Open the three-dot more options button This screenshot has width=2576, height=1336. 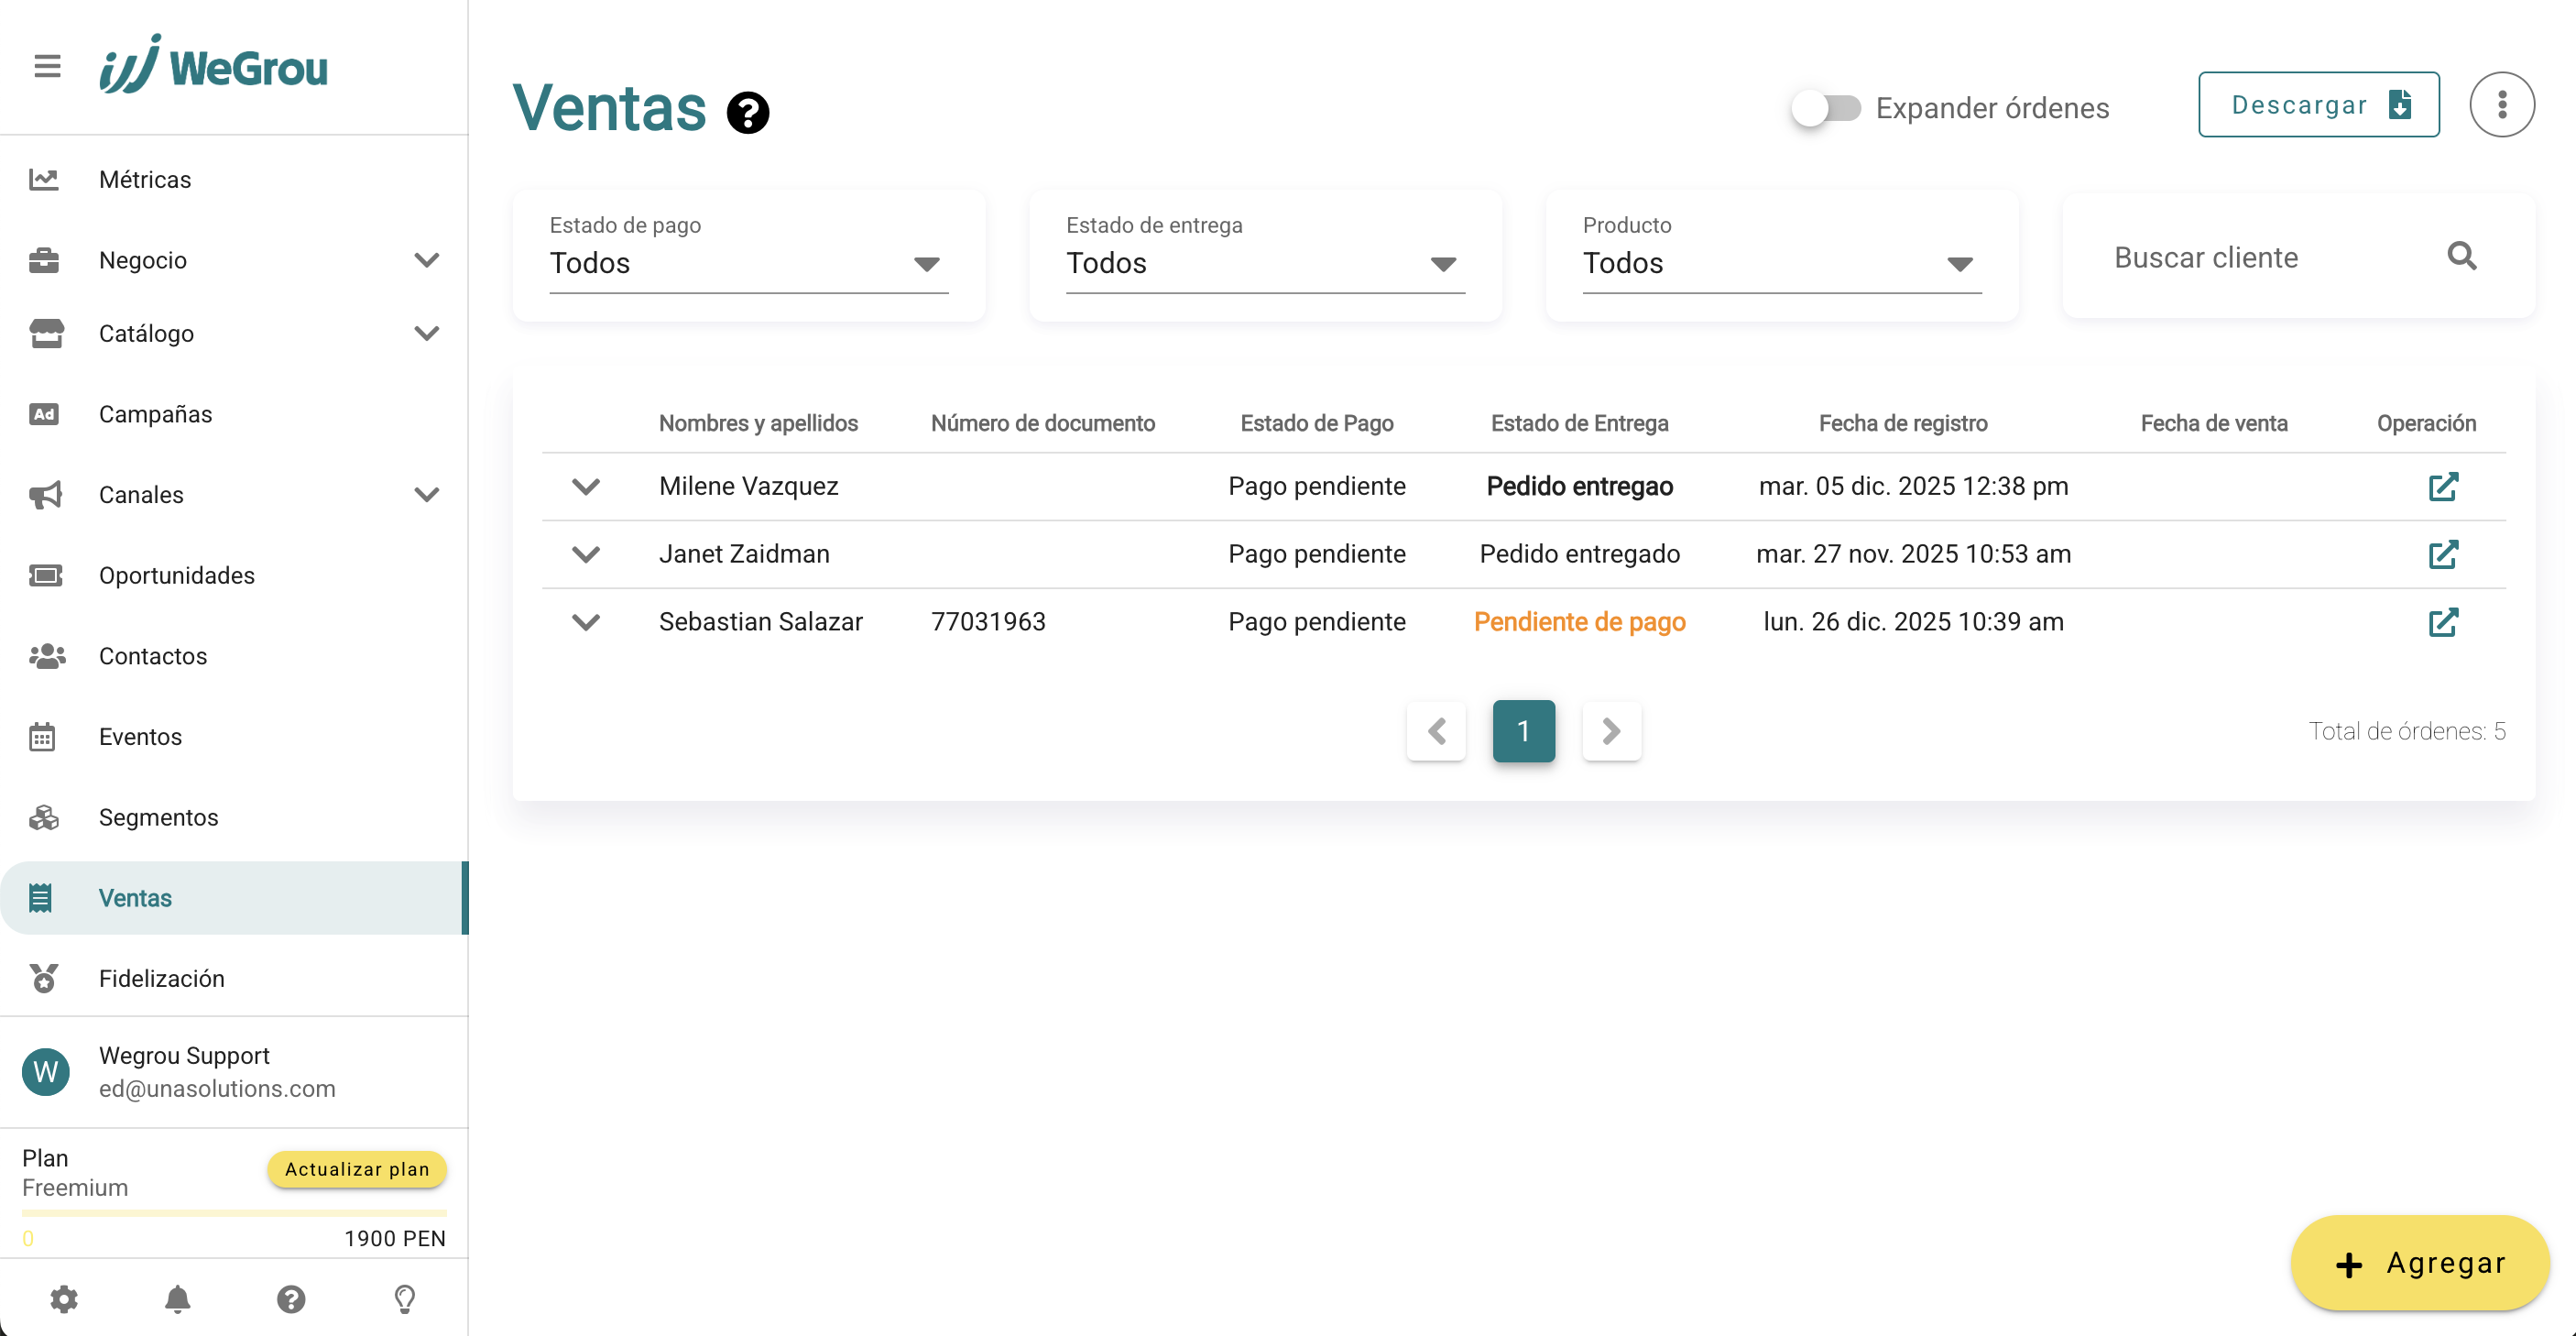(2501, 105)
